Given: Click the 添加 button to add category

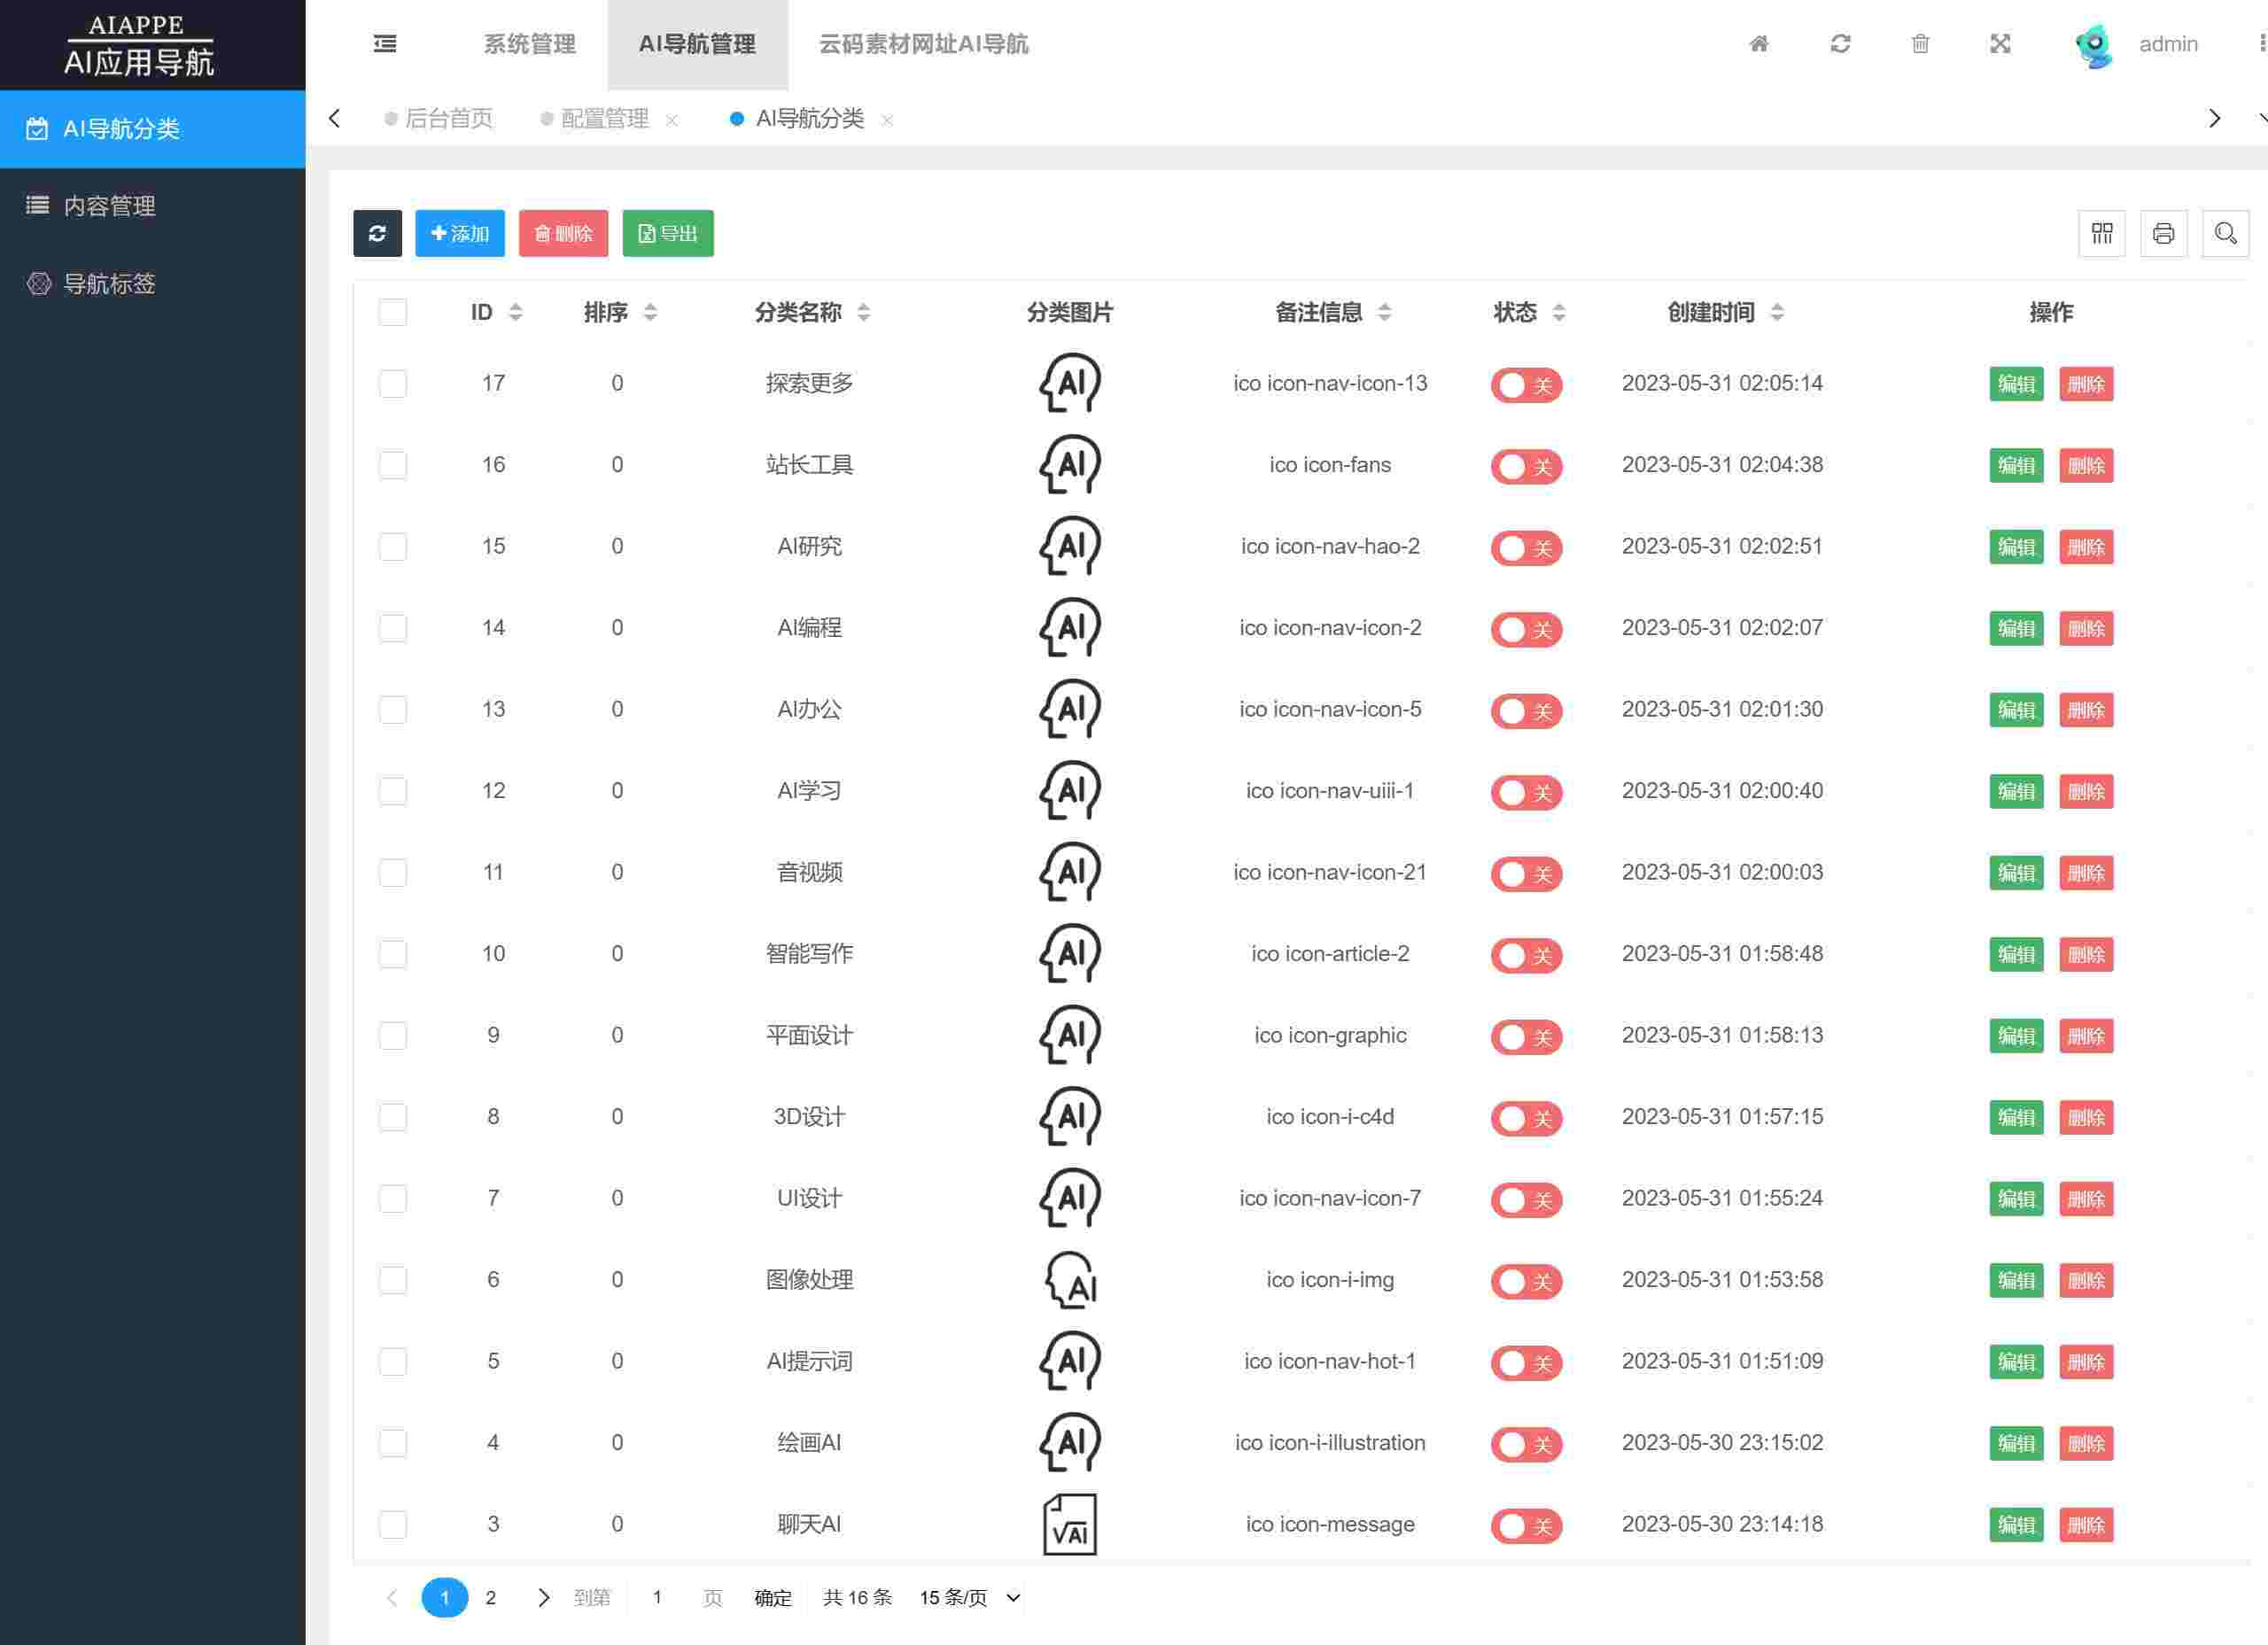Looking at the screenshot, I should [x=460, y=233].
